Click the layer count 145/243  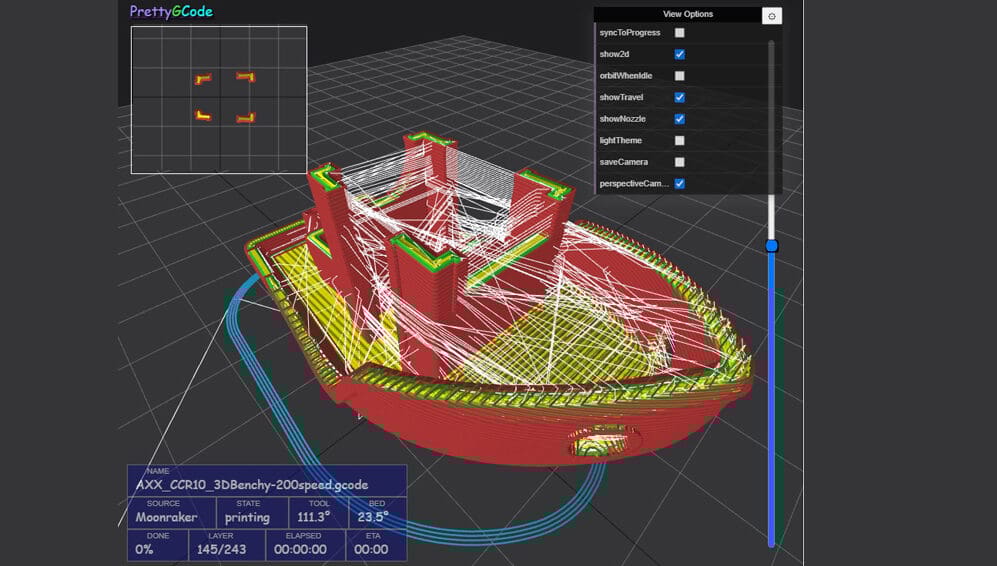pos(221,549)
